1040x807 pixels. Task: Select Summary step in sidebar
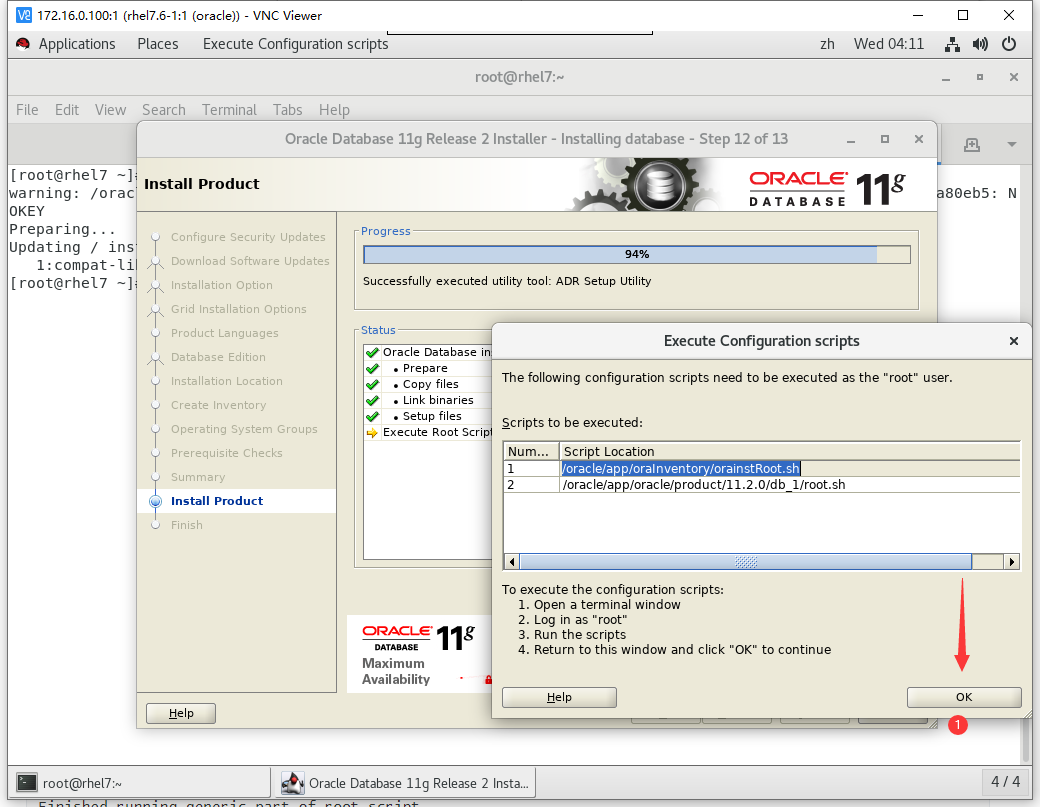198,477
